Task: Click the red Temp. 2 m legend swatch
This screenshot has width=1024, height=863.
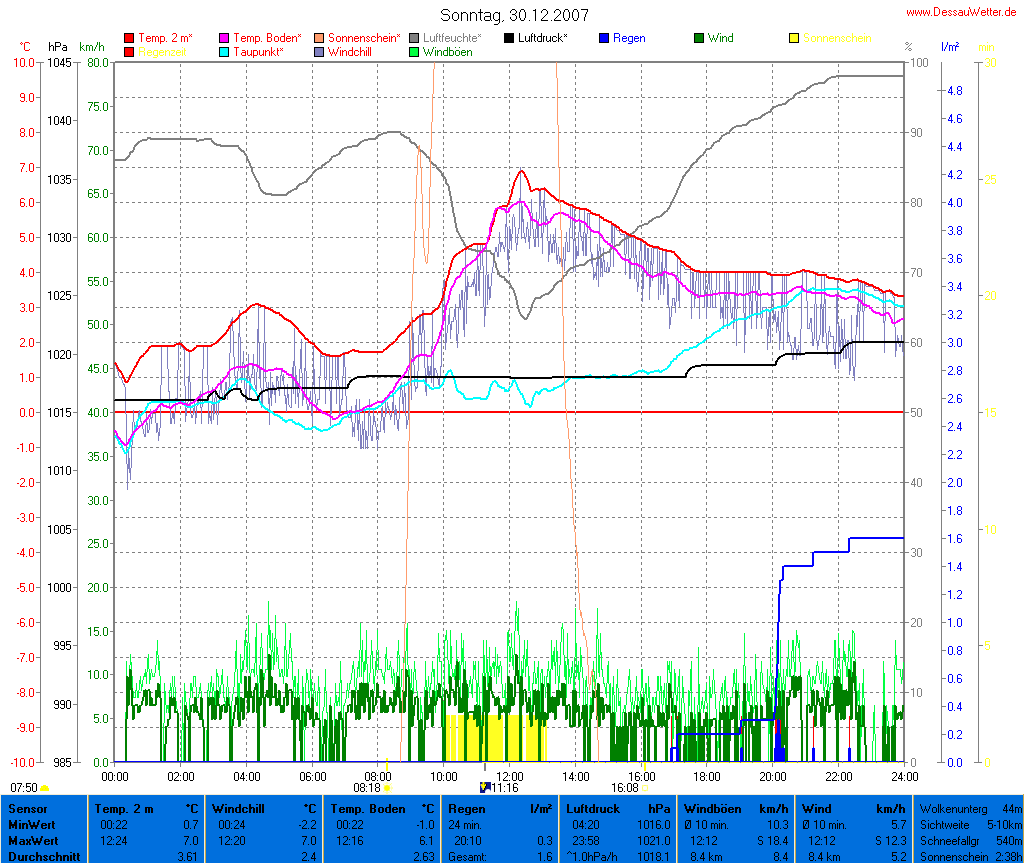Action: 129,39
